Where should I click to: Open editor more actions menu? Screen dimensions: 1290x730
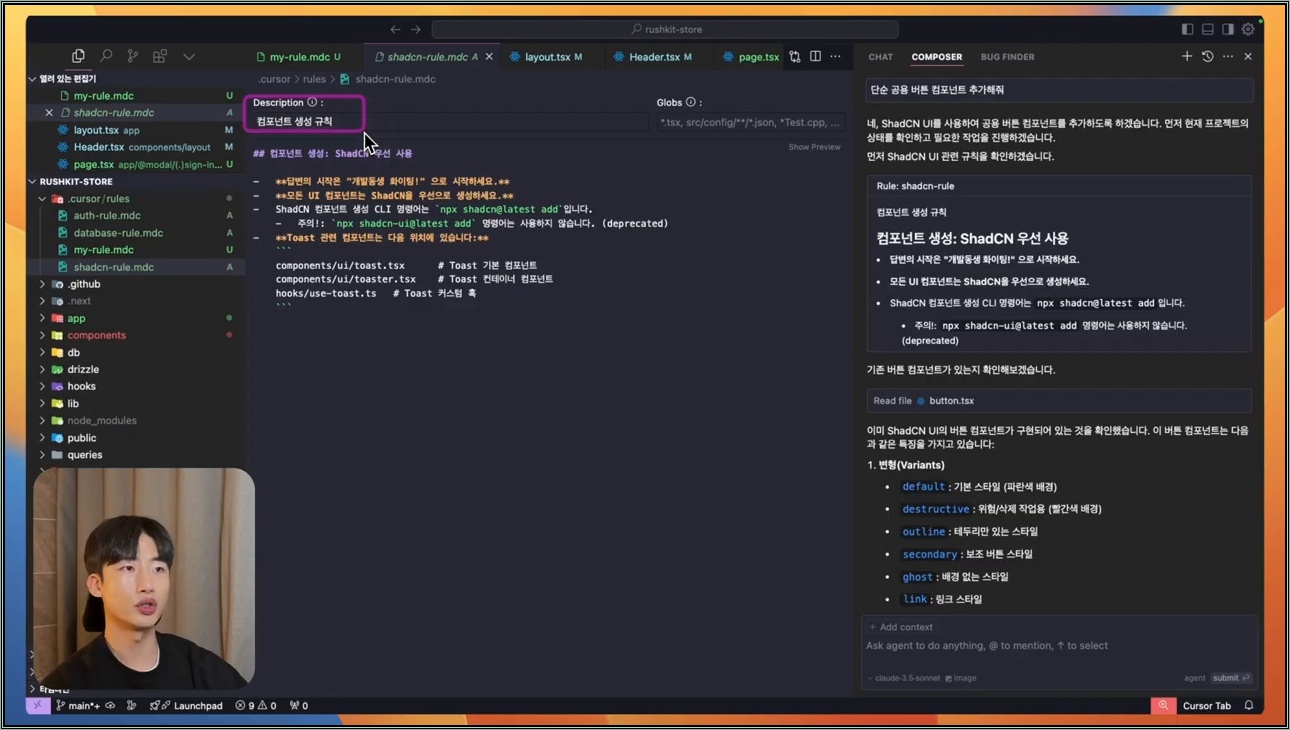pyautogui.click(x=835, y=57)
